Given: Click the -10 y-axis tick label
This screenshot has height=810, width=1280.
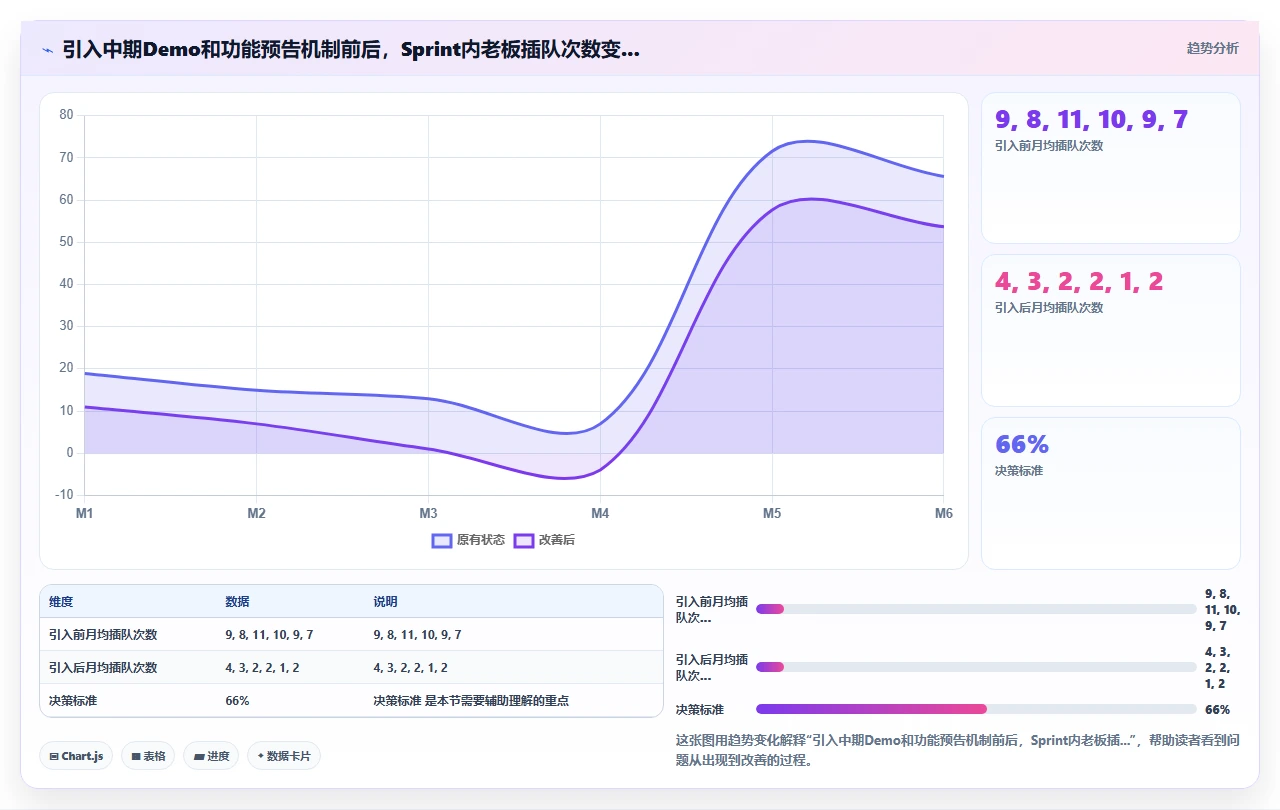Looking at the screenshot, I should point(65,495).
